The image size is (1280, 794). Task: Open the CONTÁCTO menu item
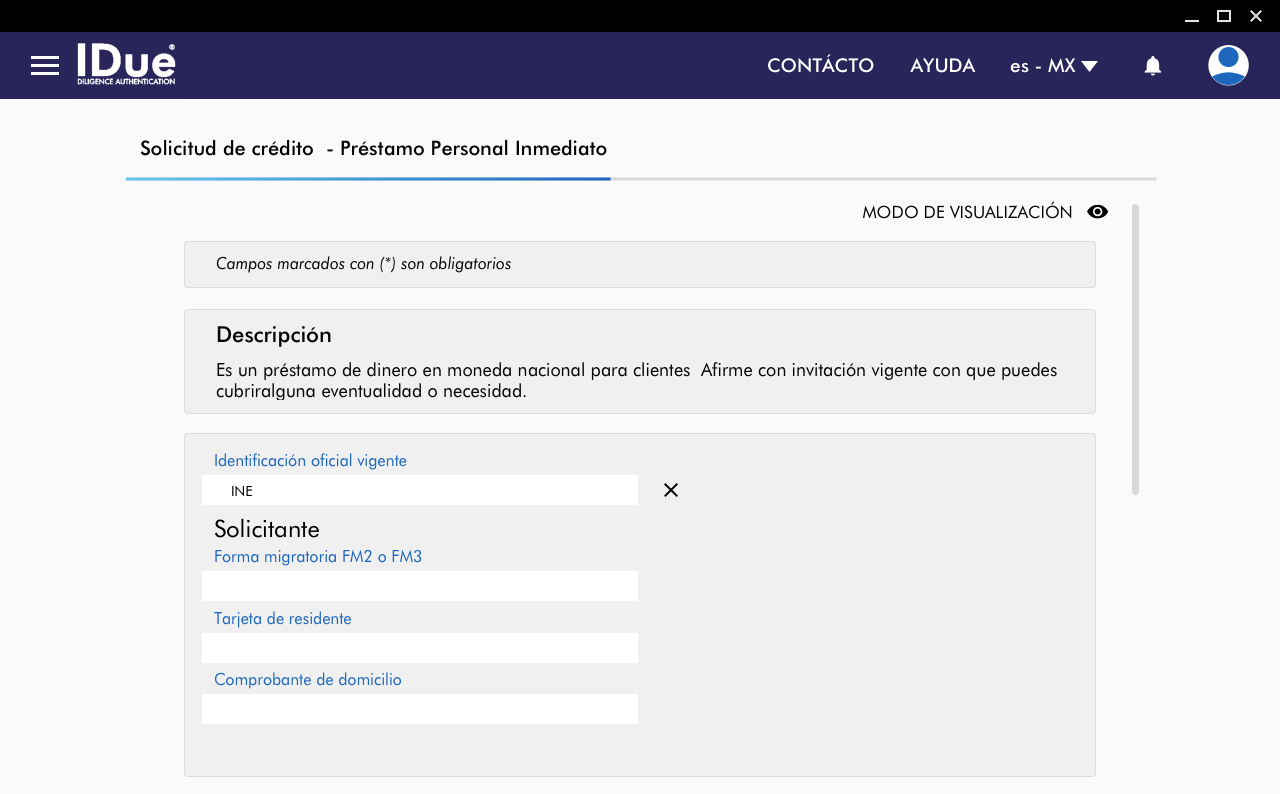pos(820,66)
